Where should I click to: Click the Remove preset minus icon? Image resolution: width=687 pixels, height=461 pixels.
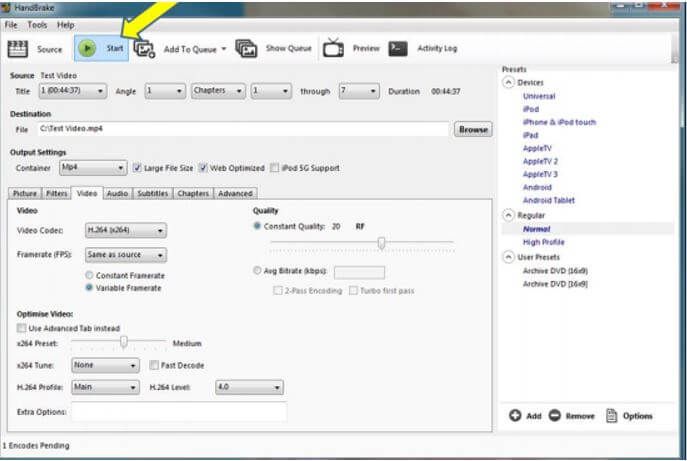pos(555,415)
